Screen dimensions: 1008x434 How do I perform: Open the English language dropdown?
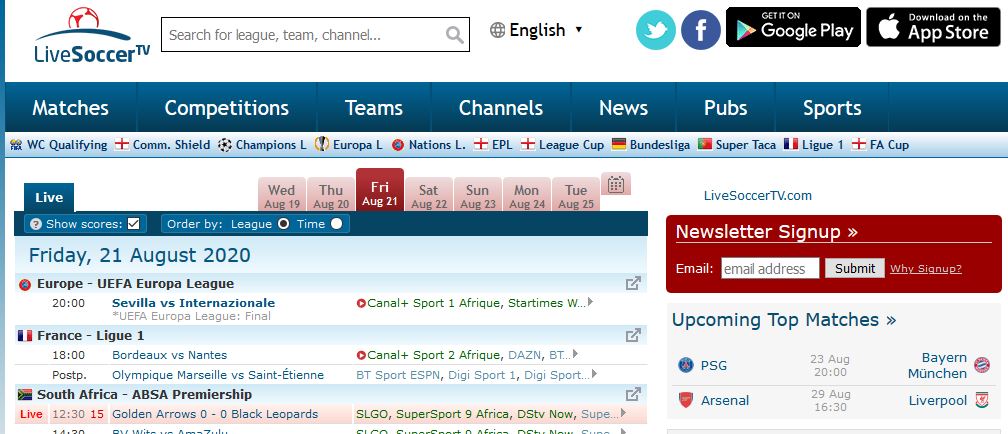536,30
